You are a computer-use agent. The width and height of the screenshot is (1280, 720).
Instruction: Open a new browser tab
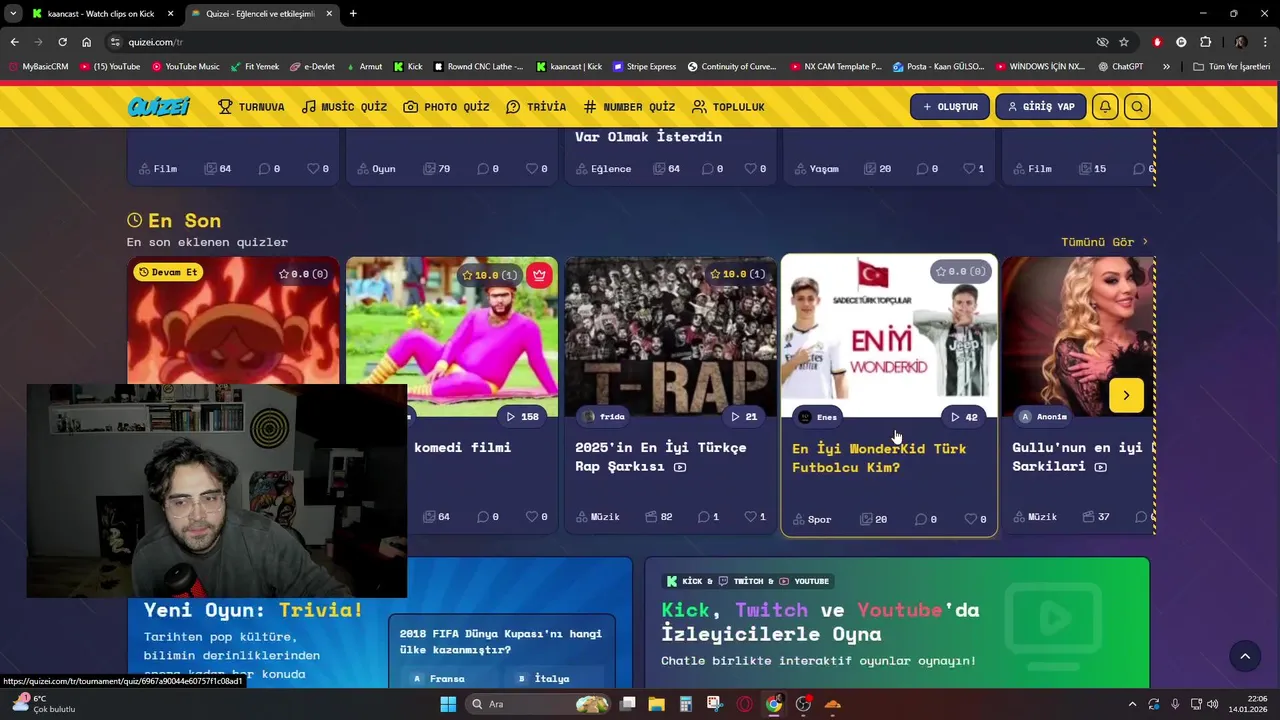(353, 14)
